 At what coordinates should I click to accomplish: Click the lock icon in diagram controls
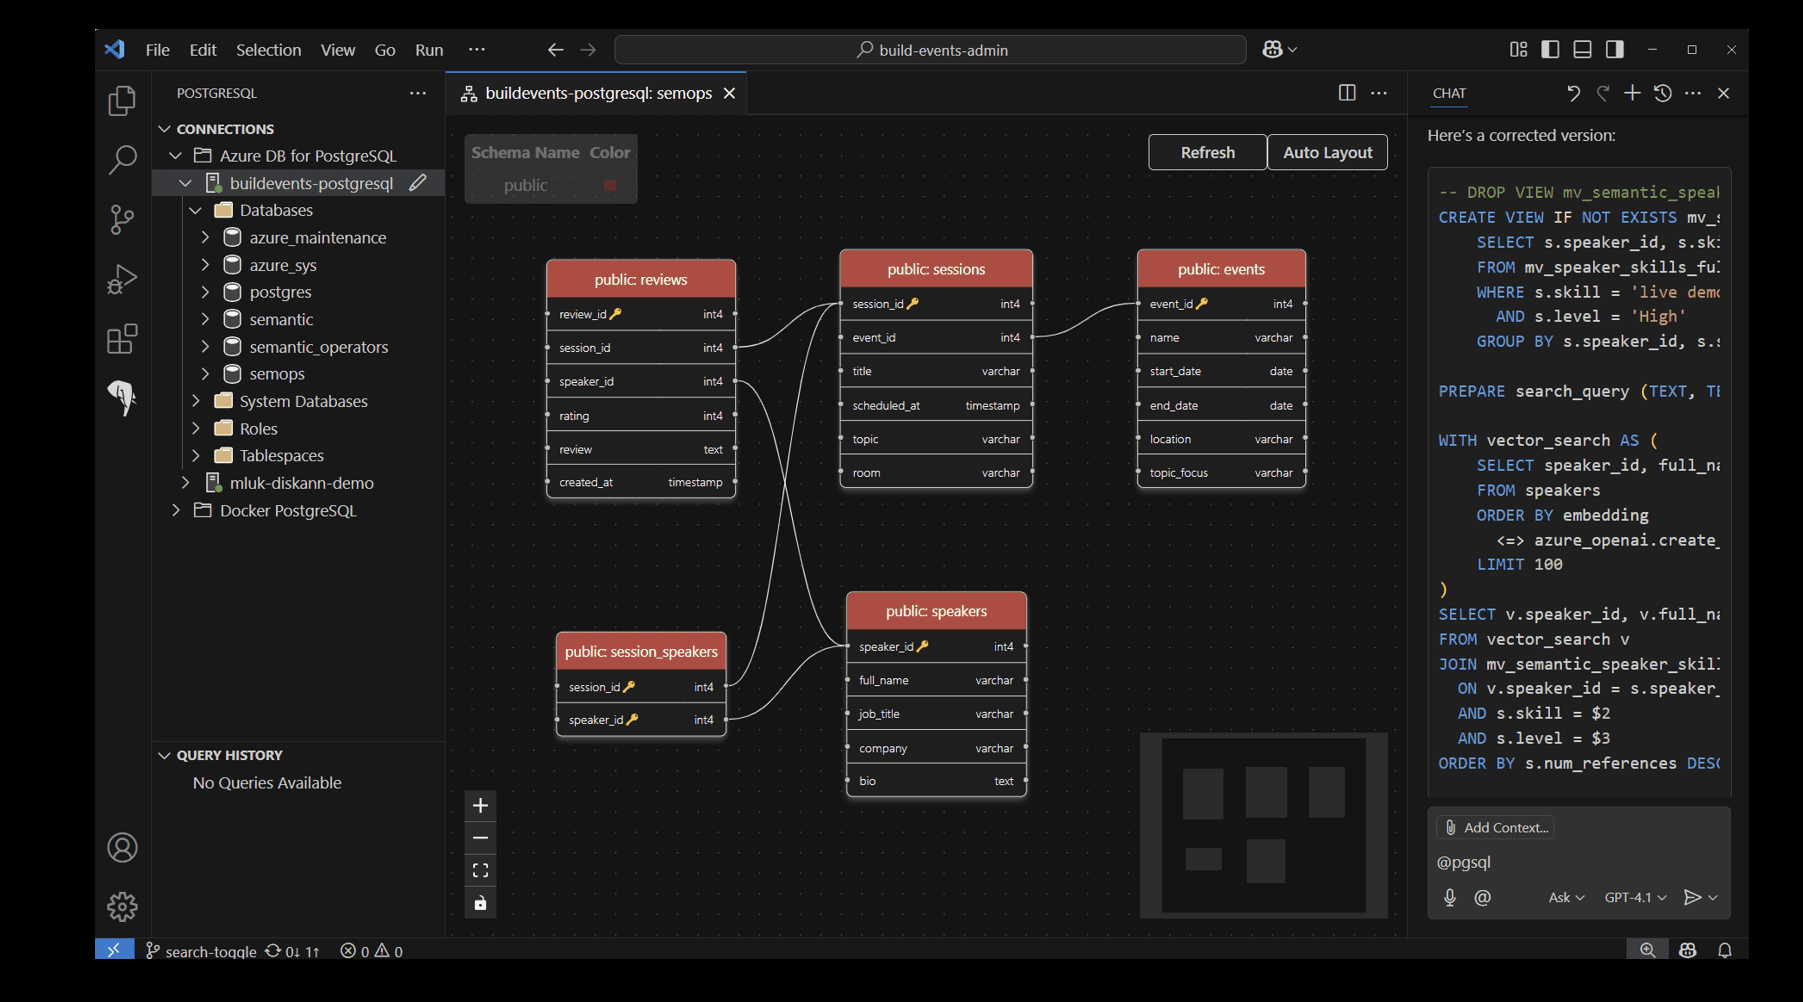(480, 902)
